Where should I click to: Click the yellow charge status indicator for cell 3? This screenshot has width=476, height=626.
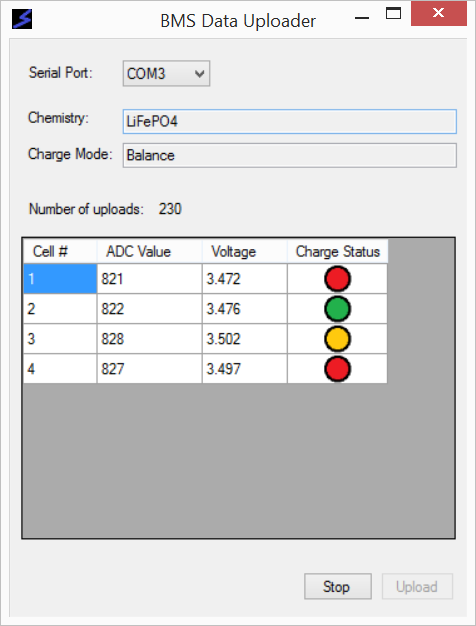337,339
